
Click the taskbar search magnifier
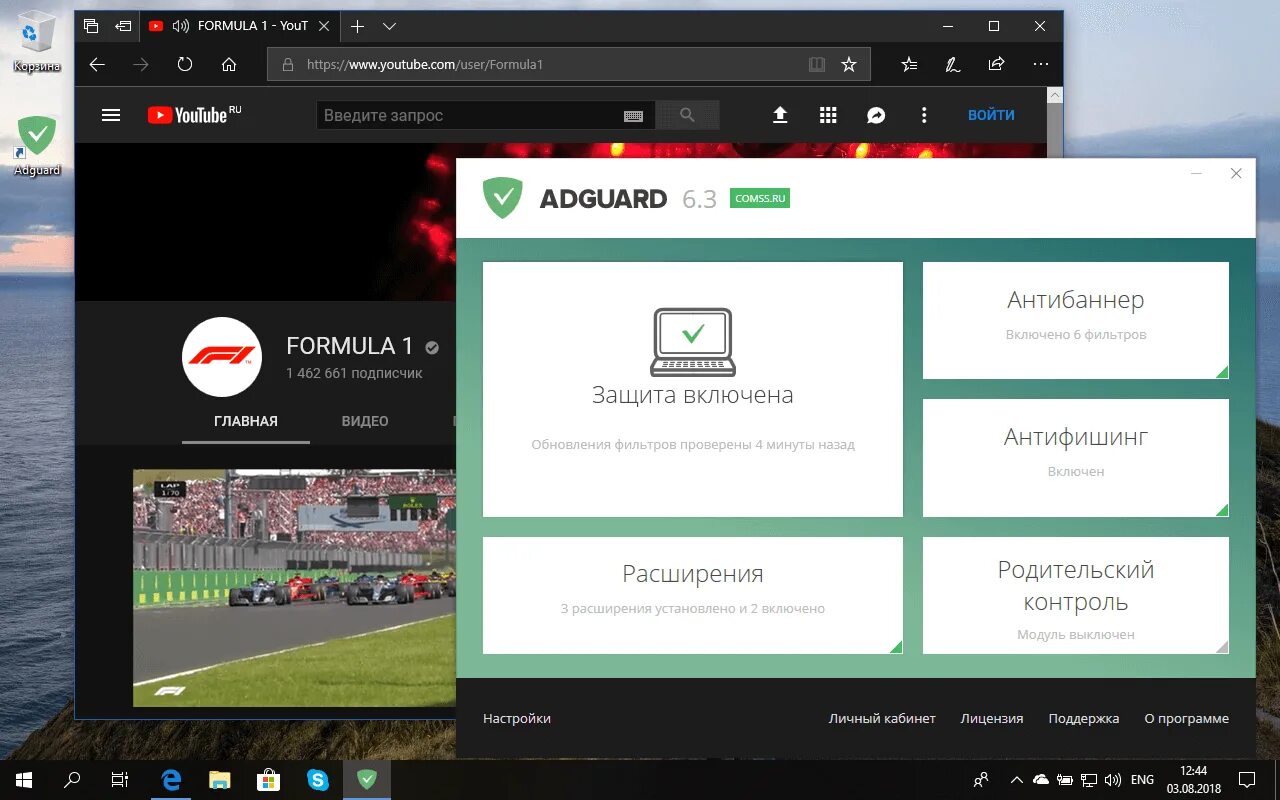point(72,780)
